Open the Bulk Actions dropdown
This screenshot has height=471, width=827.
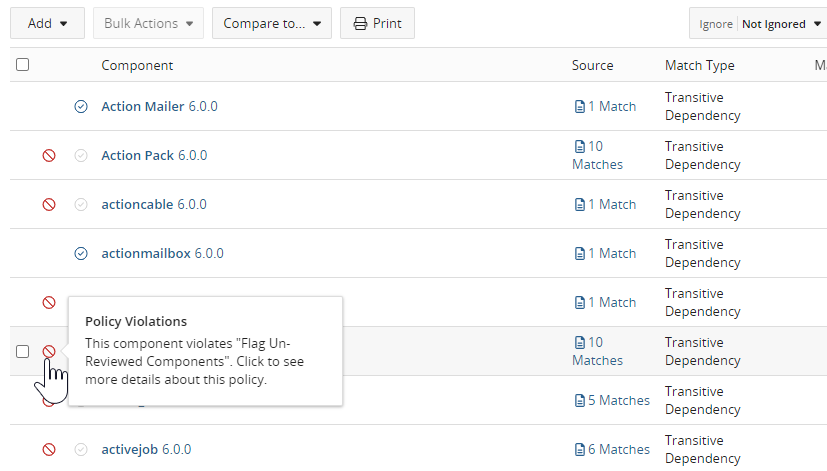[x=148, y=23]
